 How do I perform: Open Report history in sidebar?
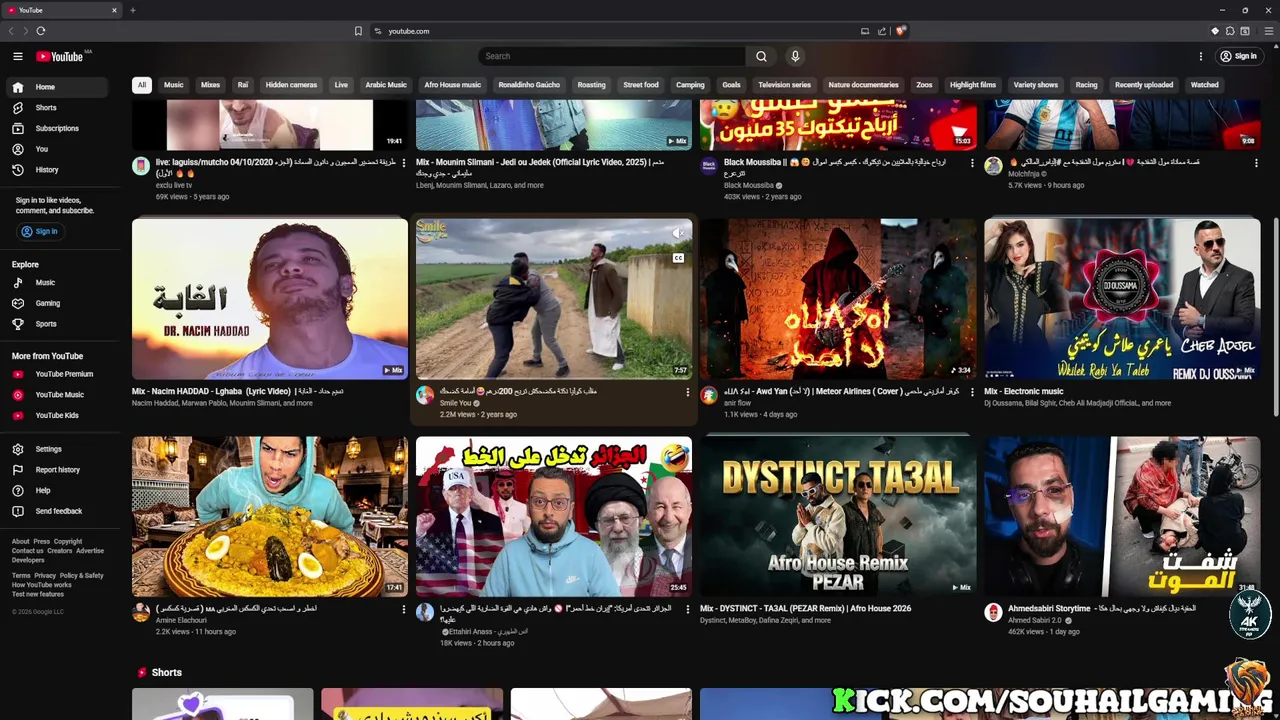coord(56,470)
